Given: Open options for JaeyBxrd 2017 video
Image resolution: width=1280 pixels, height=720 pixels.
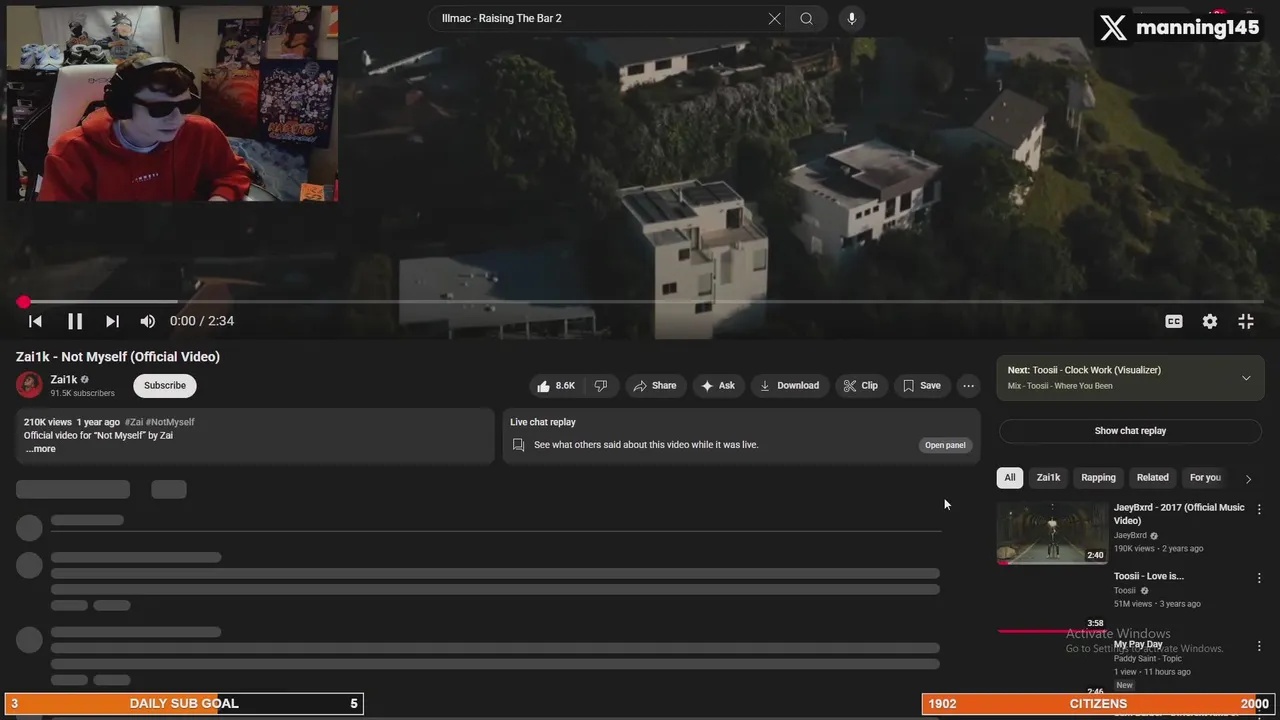Looking at the screenshot, I should point(1259,510).
